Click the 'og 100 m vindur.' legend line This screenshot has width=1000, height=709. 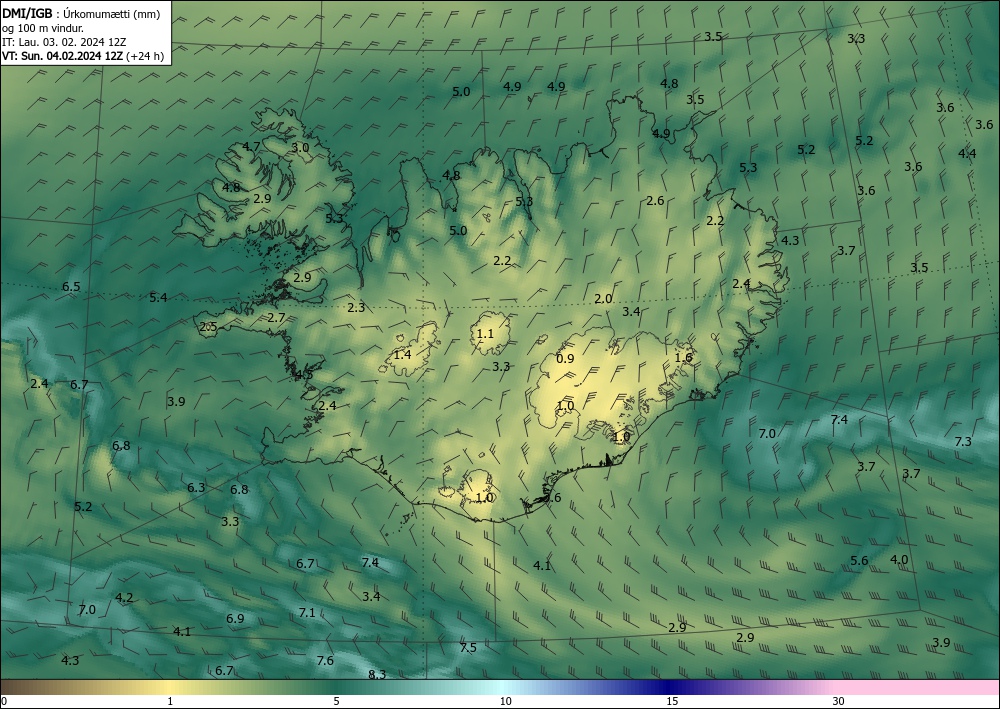pos(43,28)
